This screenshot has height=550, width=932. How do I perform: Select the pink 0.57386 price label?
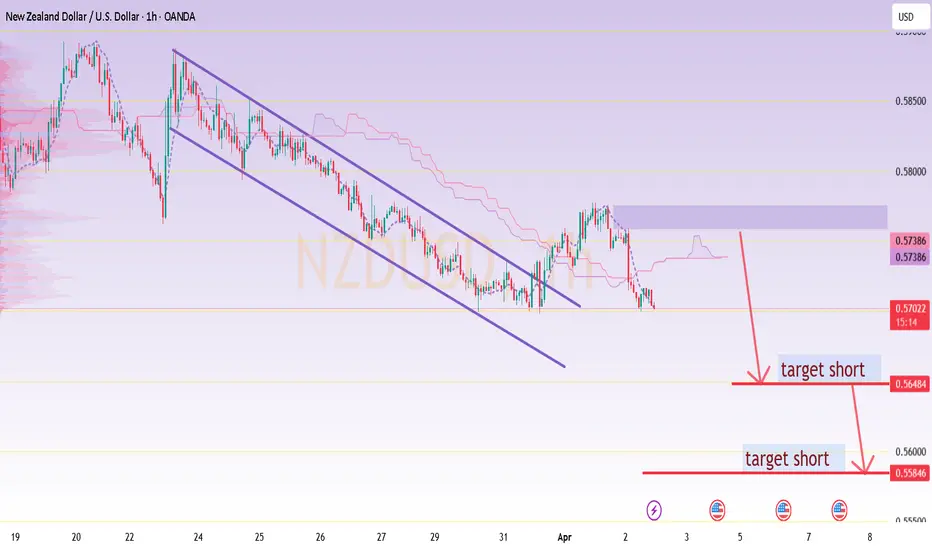[x=910, y=241]
